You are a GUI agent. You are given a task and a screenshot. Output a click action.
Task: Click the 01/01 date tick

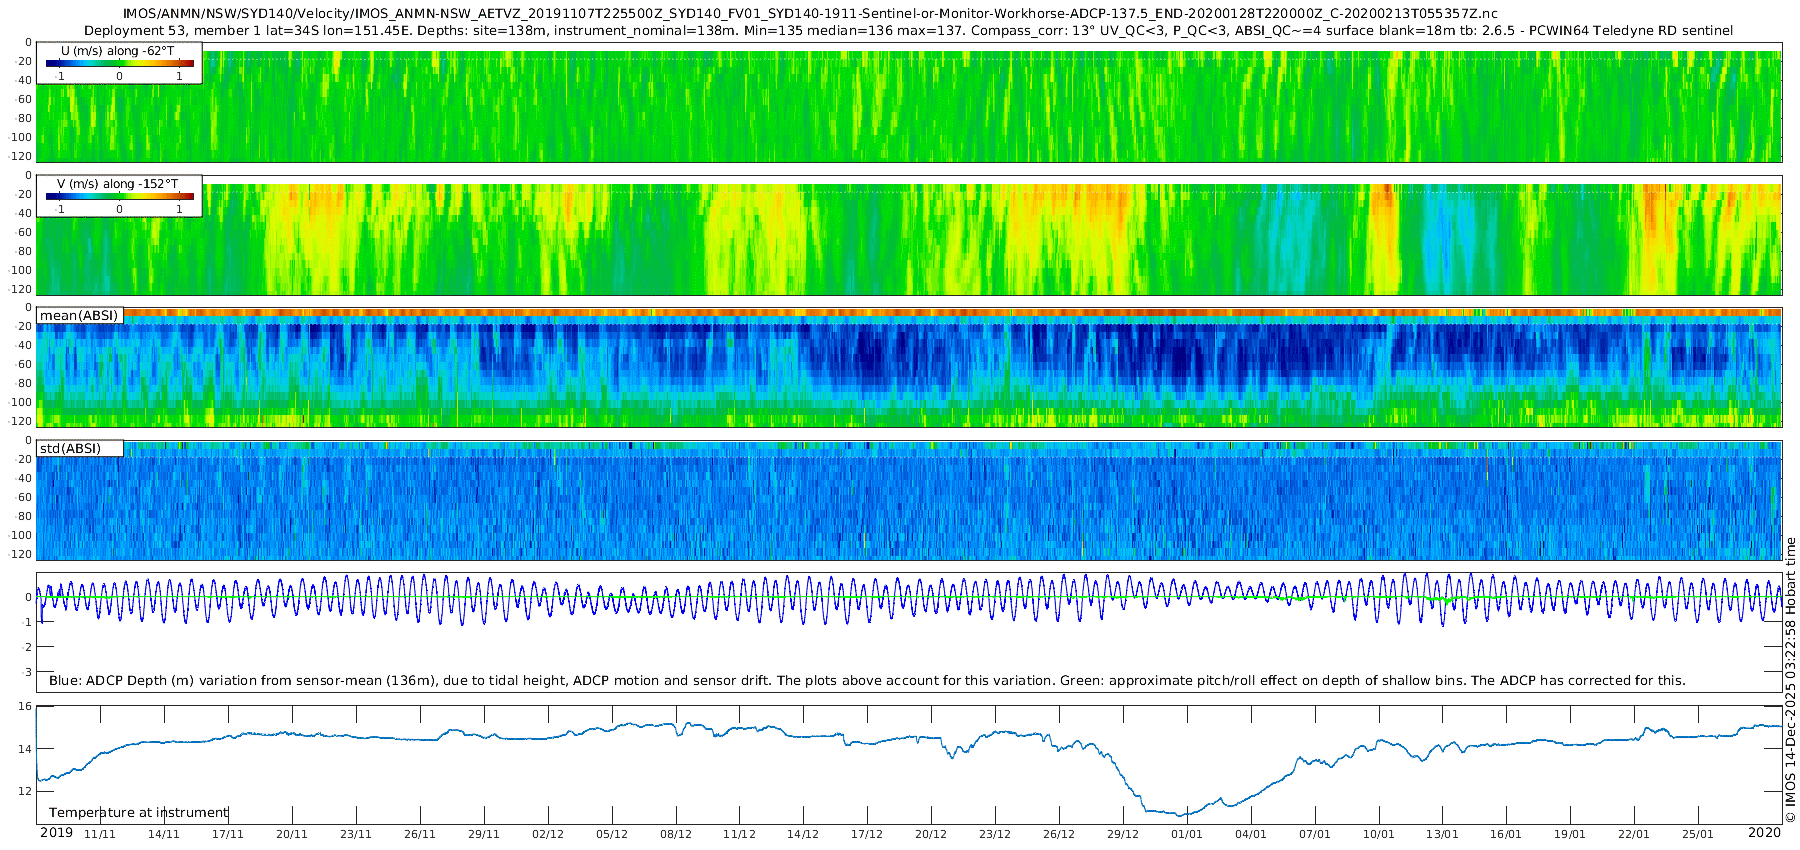coord(1186,834)
